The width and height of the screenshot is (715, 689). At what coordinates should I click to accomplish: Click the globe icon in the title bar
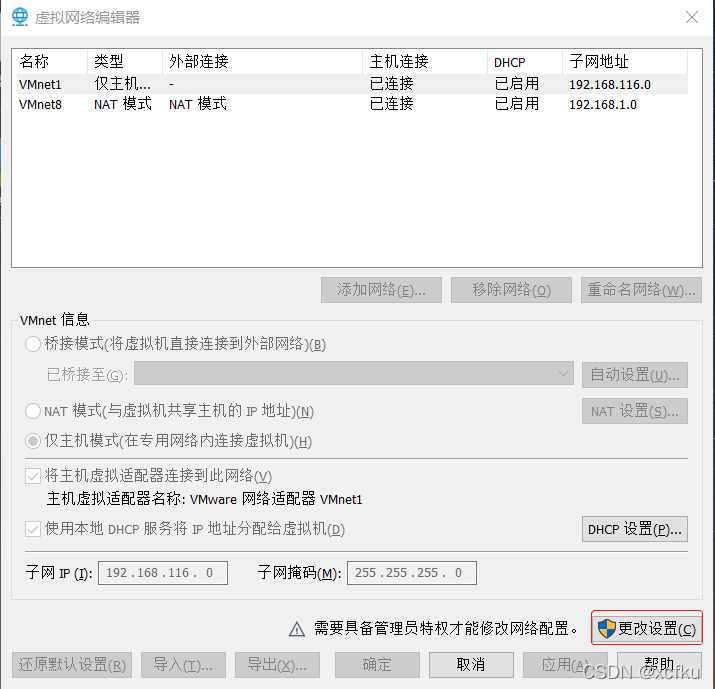click(20, 17)
